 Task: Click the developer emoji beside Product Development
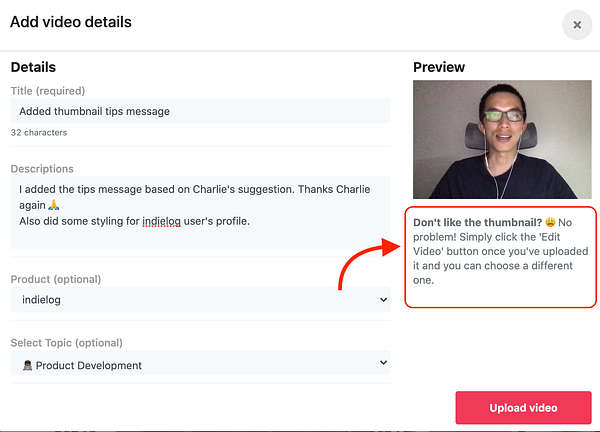point(28,365)
